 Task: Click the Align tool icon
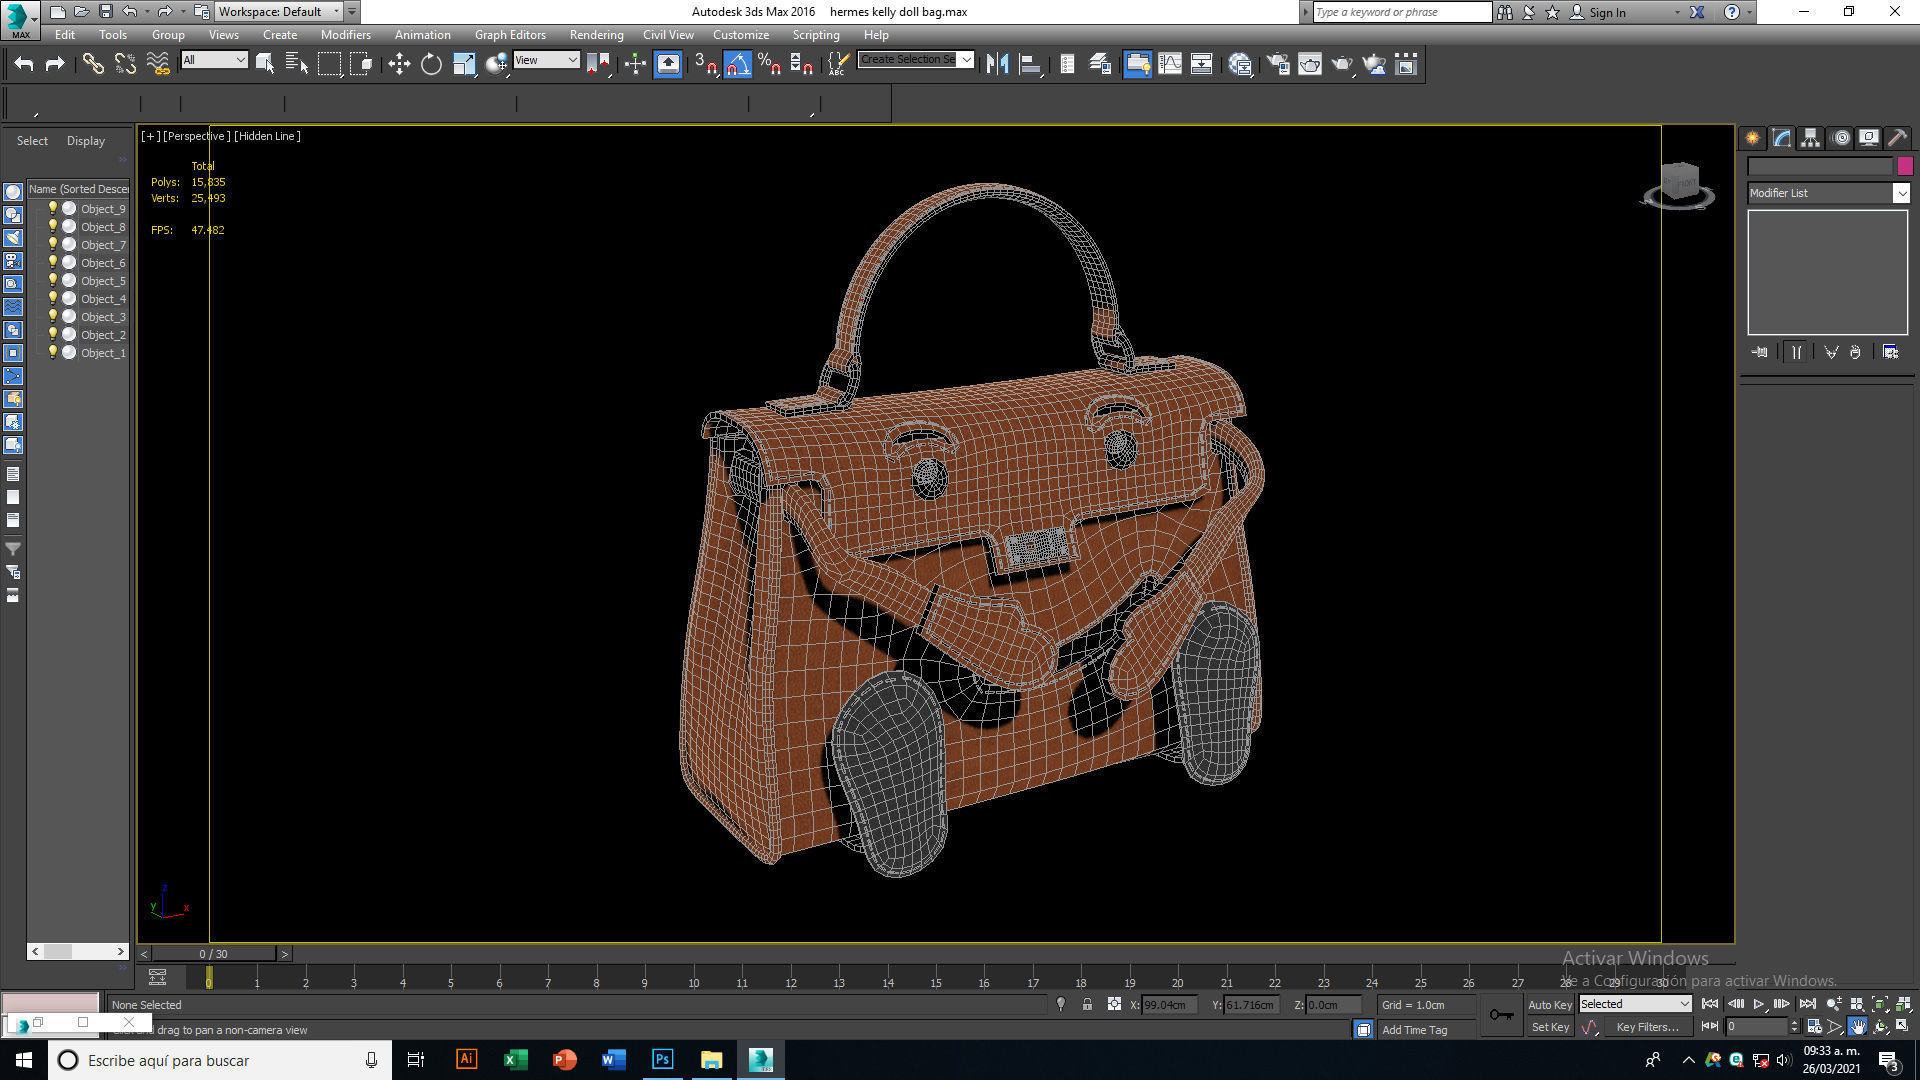point(1030,64)
